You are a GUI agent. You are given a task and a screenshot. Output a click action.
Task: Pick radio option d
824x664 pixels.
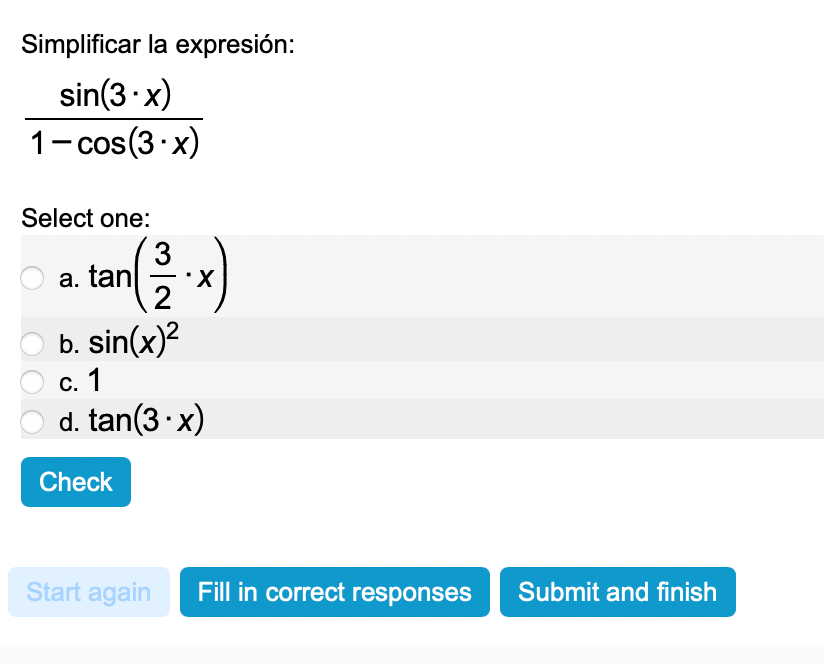(33, 421)
